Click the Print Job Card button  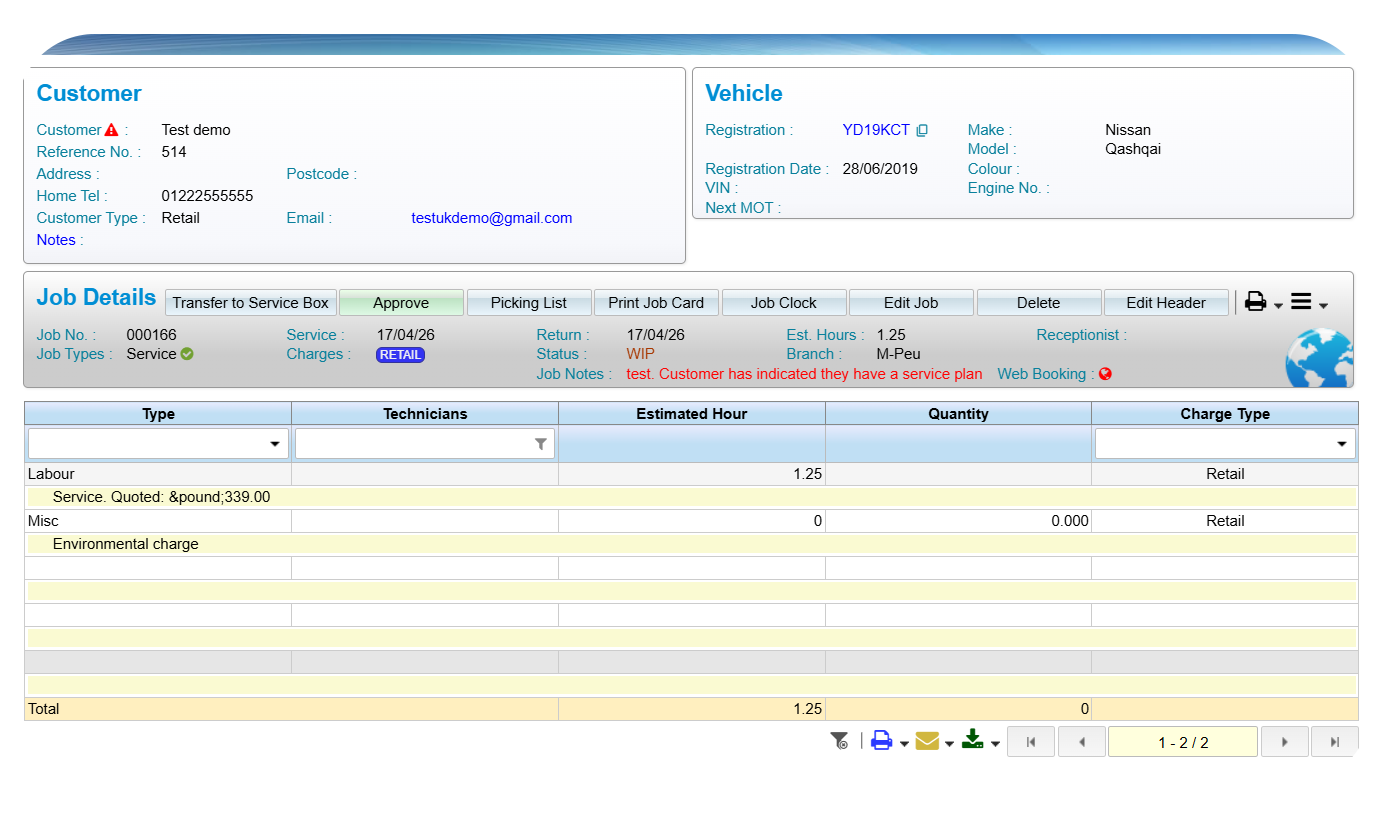coord(656,303)
